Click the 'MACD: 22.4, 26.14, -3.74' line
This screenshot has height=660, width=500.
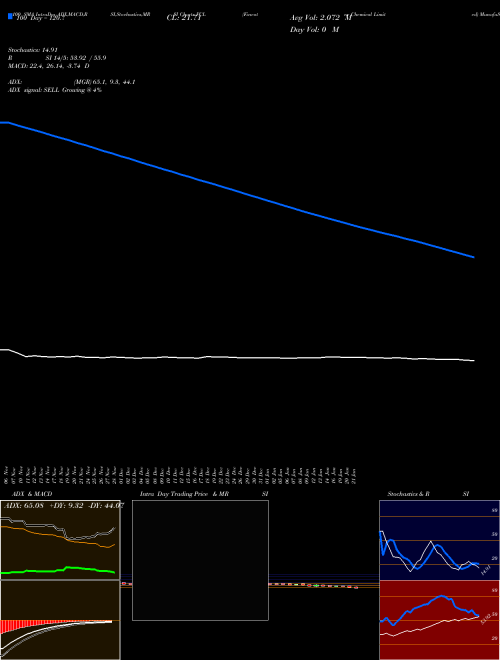coord(45,66)
